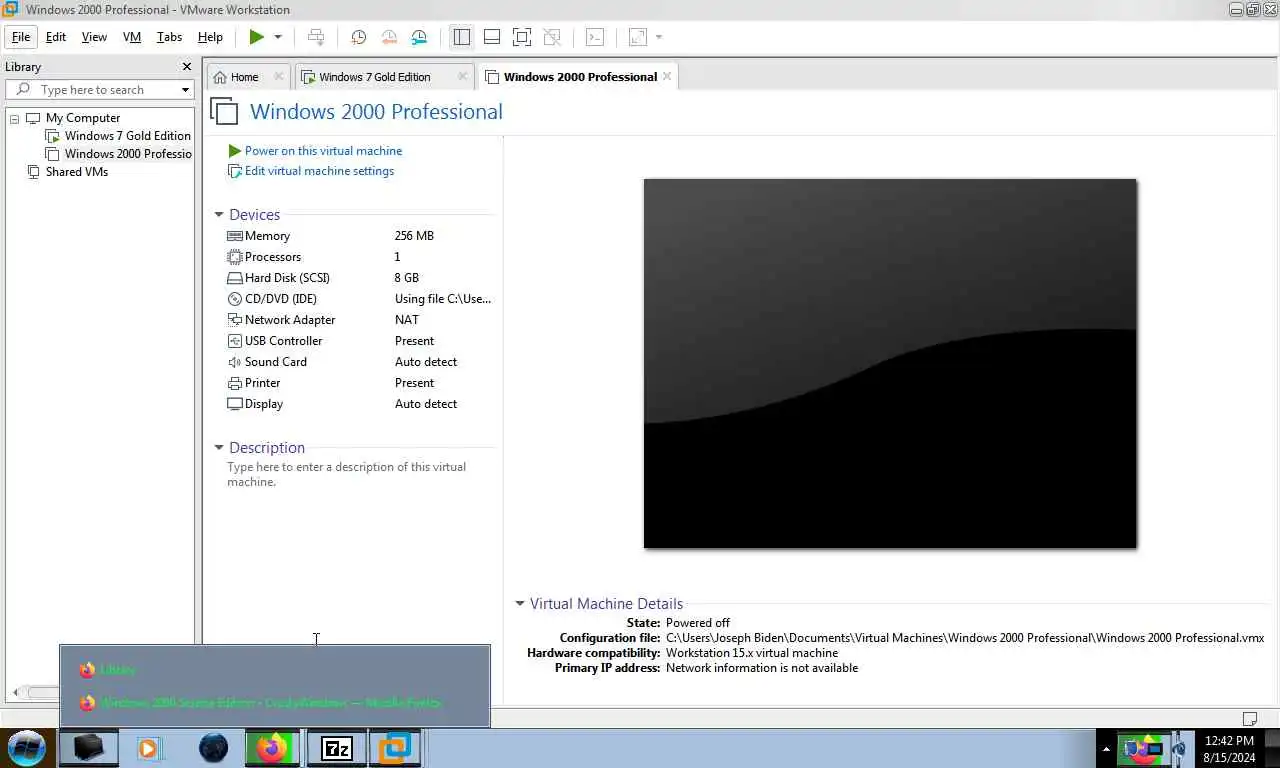Click the Firefox taskbar icon
The height and width of the screenshot is (768, 1280).
pos(271,748)
